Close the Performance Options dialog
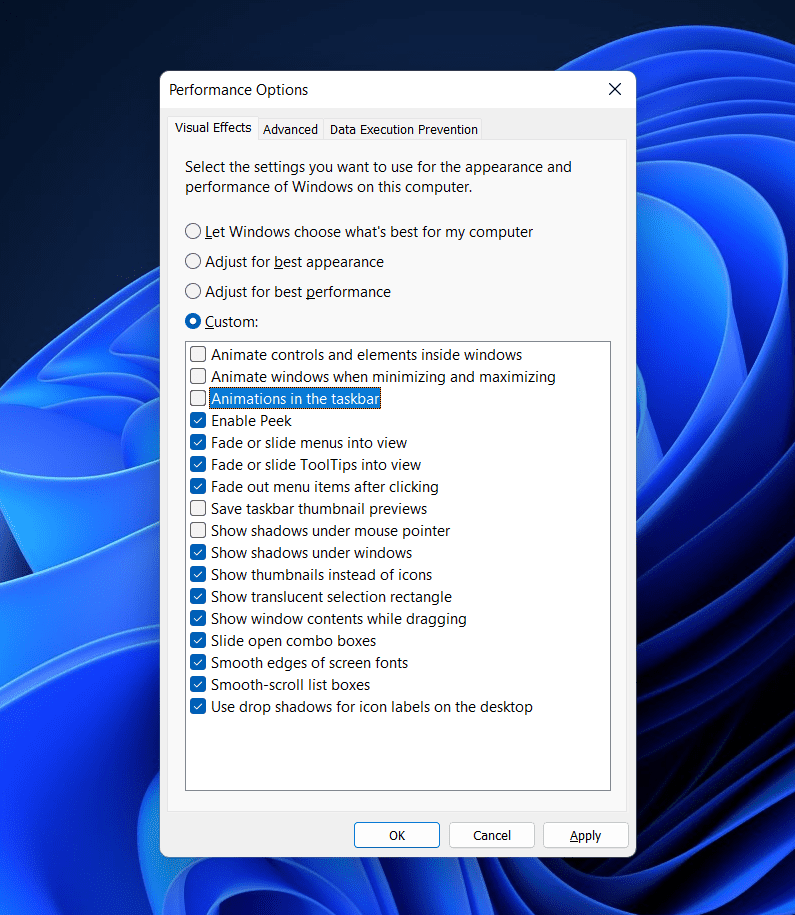Viewport: 795px width, 915px height. coord(615,90)
